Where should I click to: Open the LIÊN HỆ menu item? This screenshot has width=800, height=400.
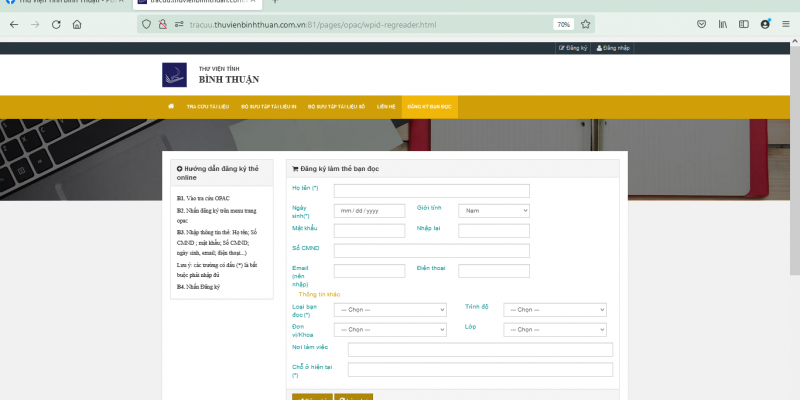[386, 107]
